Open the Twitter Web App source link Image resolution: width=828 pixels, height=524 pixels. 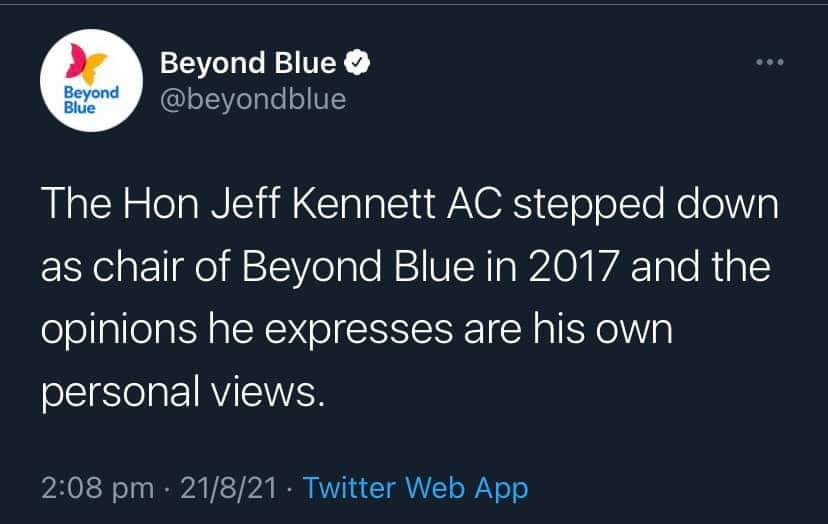(416, 488)
